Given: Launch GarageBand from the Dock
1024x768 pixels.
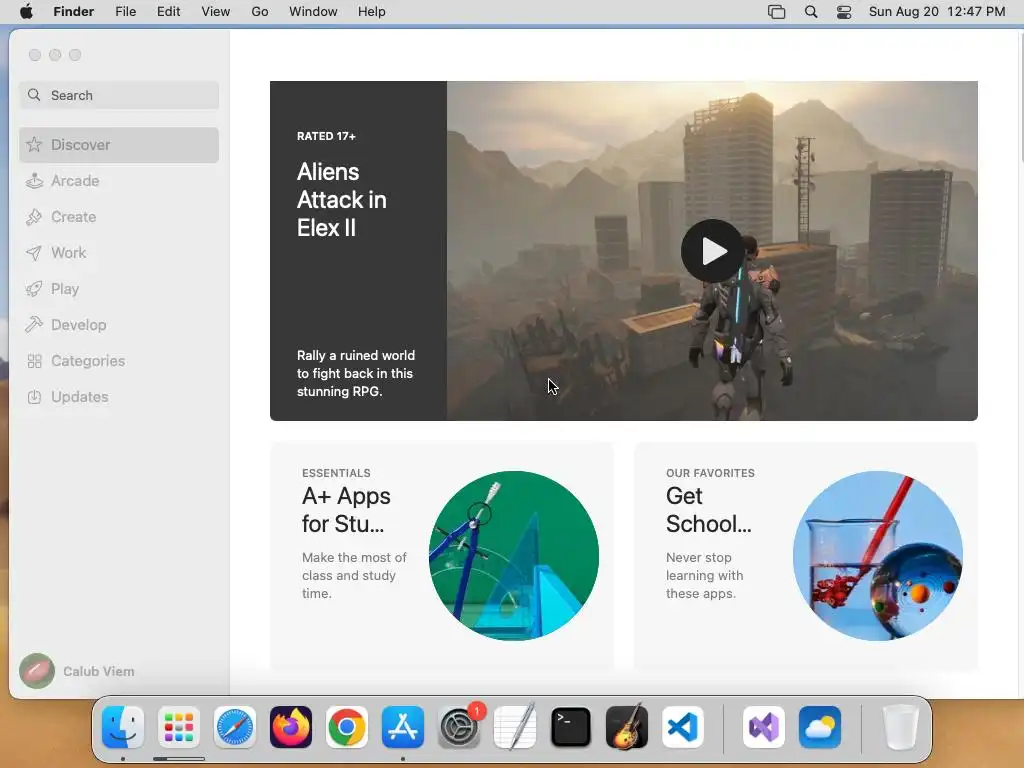Looking at the screenshot, I should click(627, 727).
